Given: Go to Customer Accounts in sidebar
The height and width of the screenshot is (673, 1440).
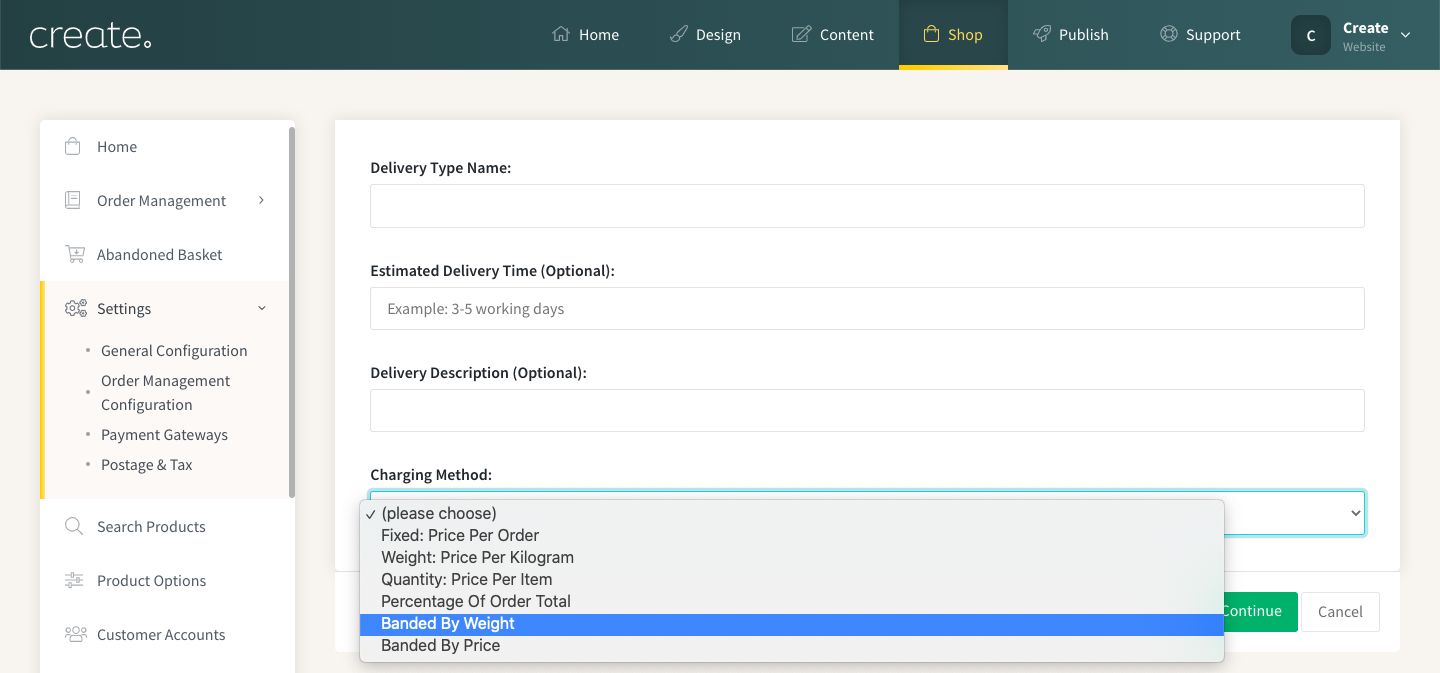Looking at the screenshot, I should [x=161, y=634].
